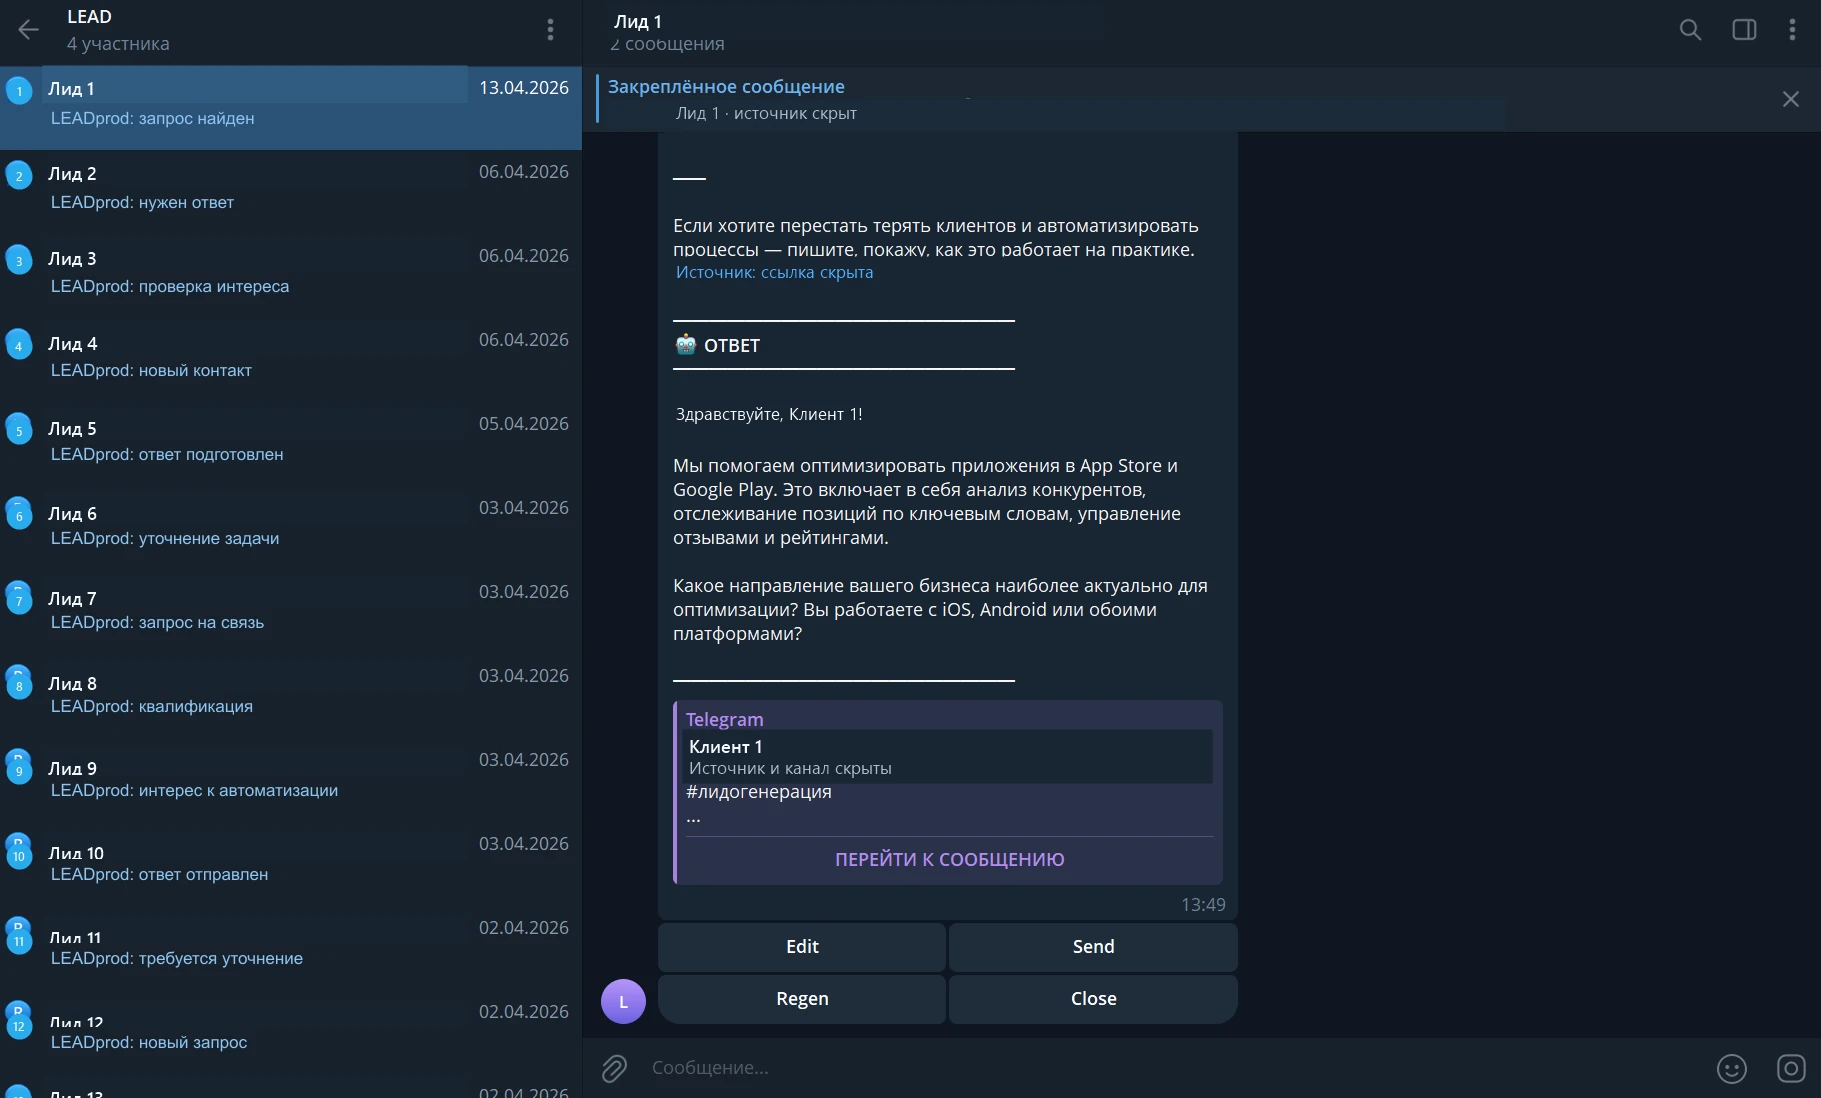This screenshot has width=1821, height=1098.
Task: Focus the Сообщение input field
Action: pyautogui.click(x=1175, y=1068)
